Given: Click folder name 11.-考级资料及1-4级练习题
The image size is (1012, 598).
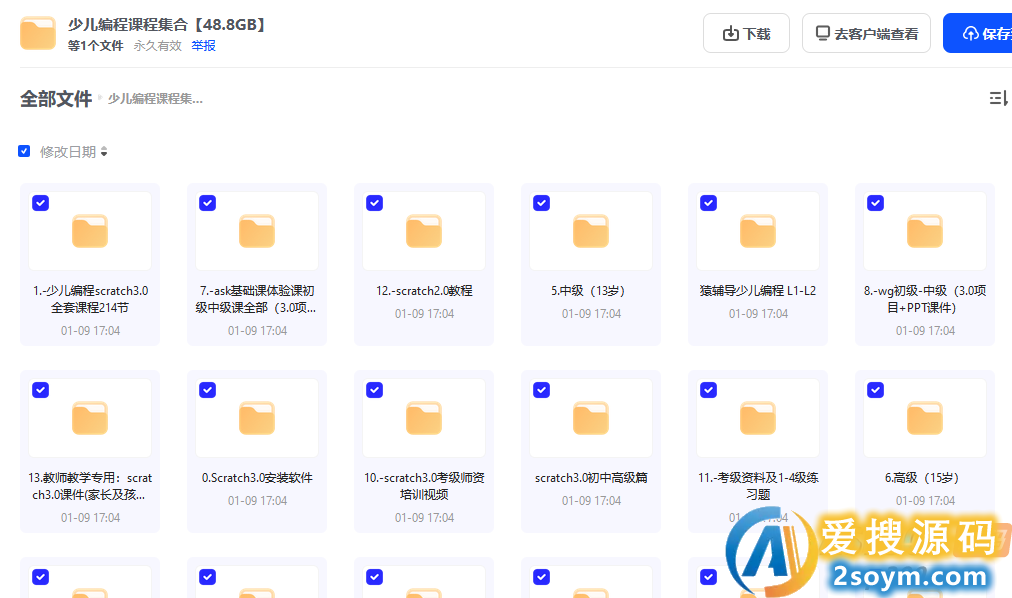Looking at the screenshot, I should (x=758, y=486).
